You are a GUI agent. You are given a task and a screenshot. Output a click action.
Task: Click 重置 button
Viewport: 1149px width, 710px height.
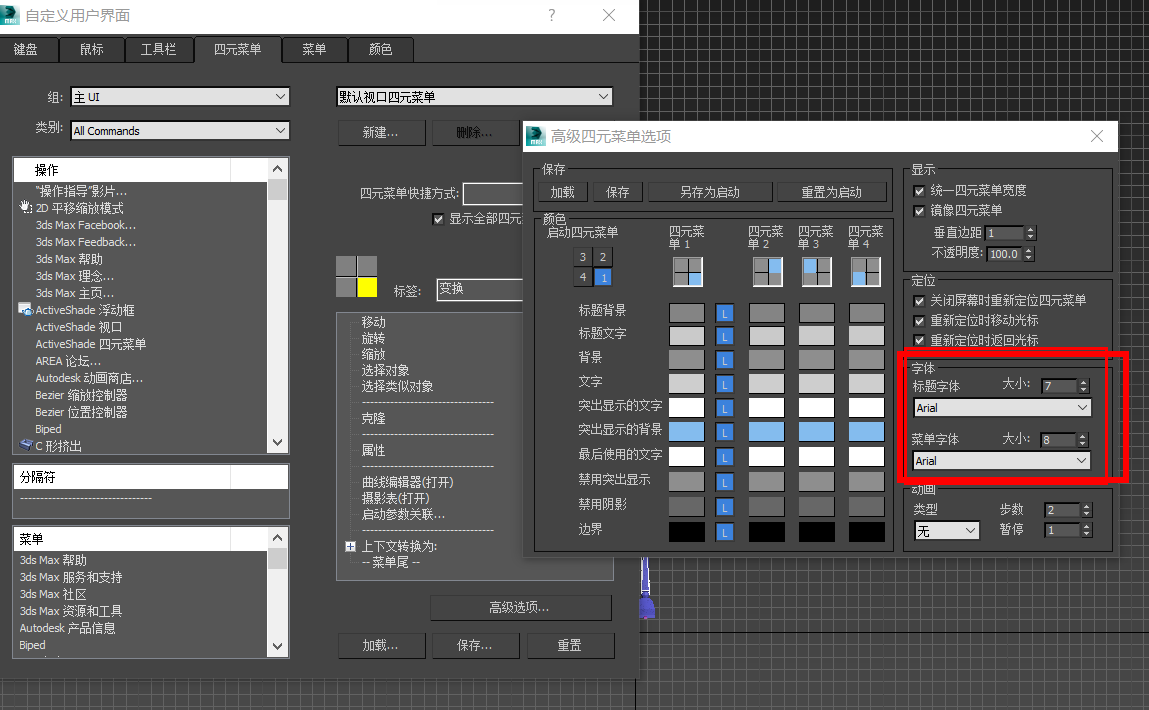(569, 646)
